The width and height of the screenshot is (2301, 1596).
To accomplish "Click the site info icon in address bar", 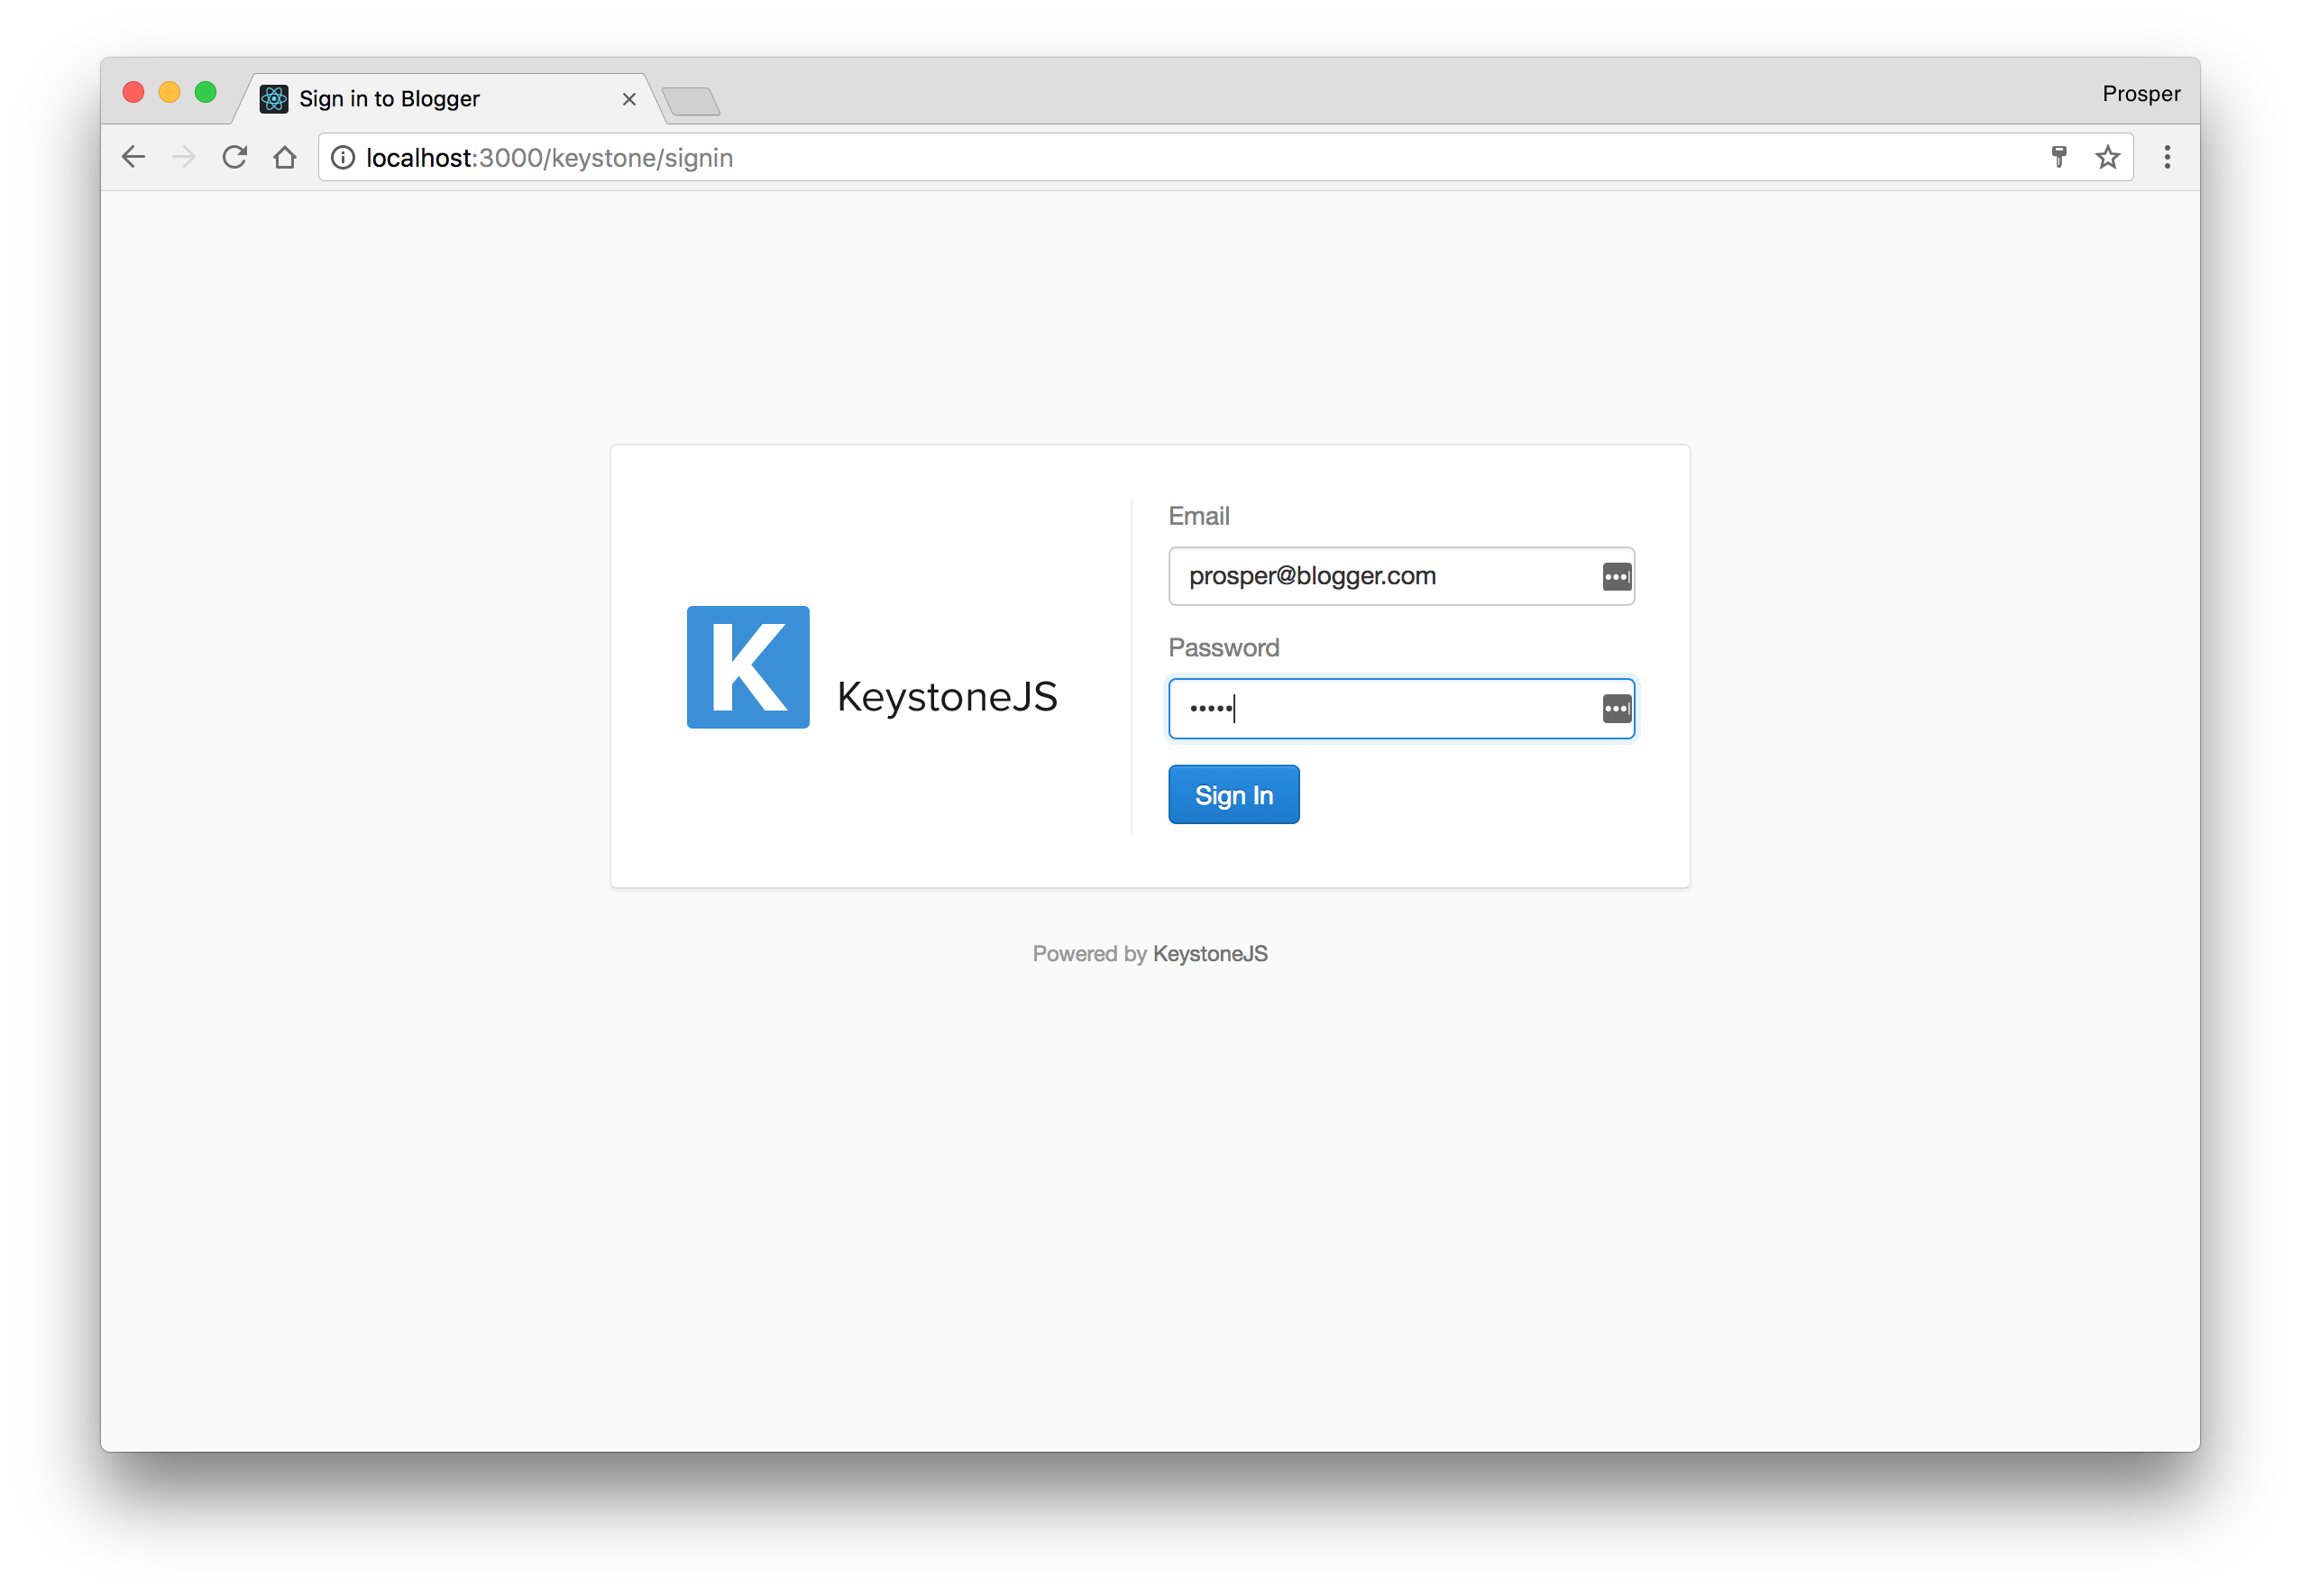I will [x=343, y=158].
